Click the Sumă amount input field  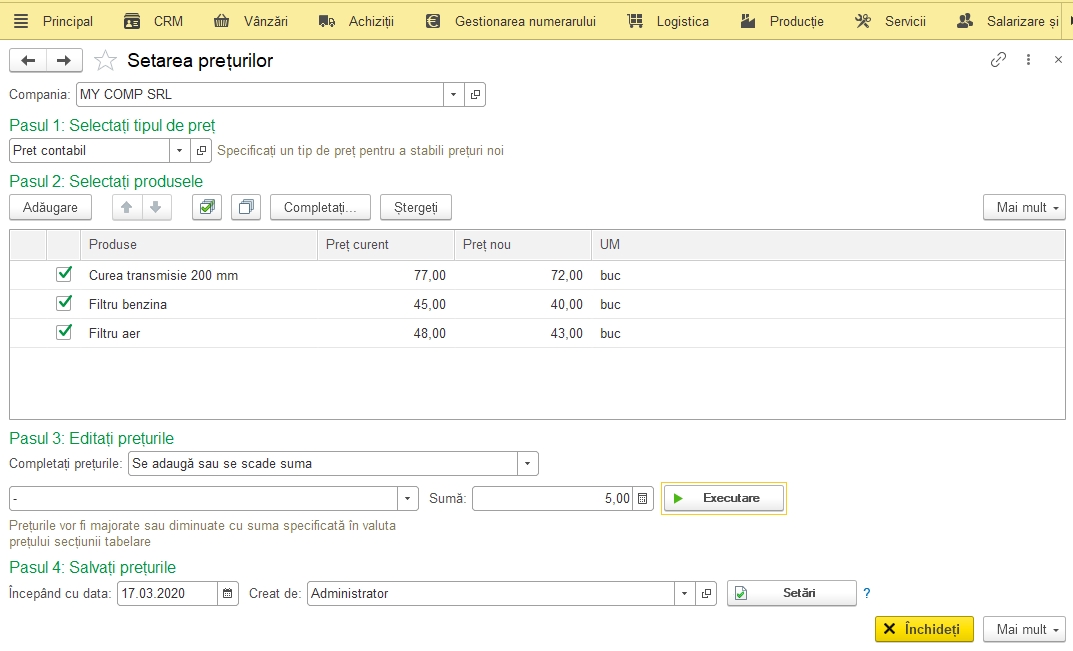tap(552, 498)
